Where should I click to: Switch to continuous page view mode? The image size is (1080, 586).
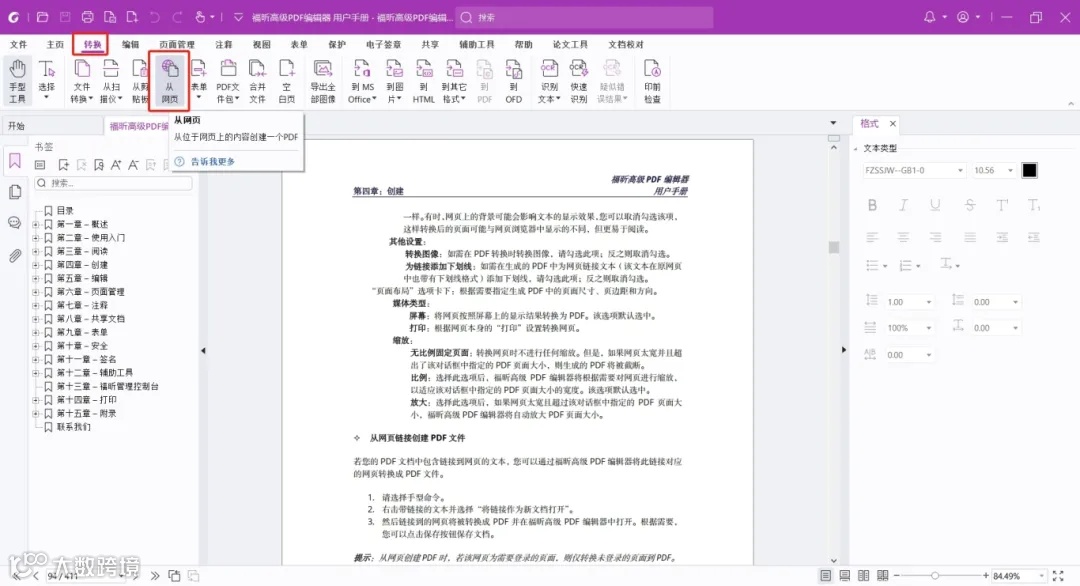coord(844,575)
